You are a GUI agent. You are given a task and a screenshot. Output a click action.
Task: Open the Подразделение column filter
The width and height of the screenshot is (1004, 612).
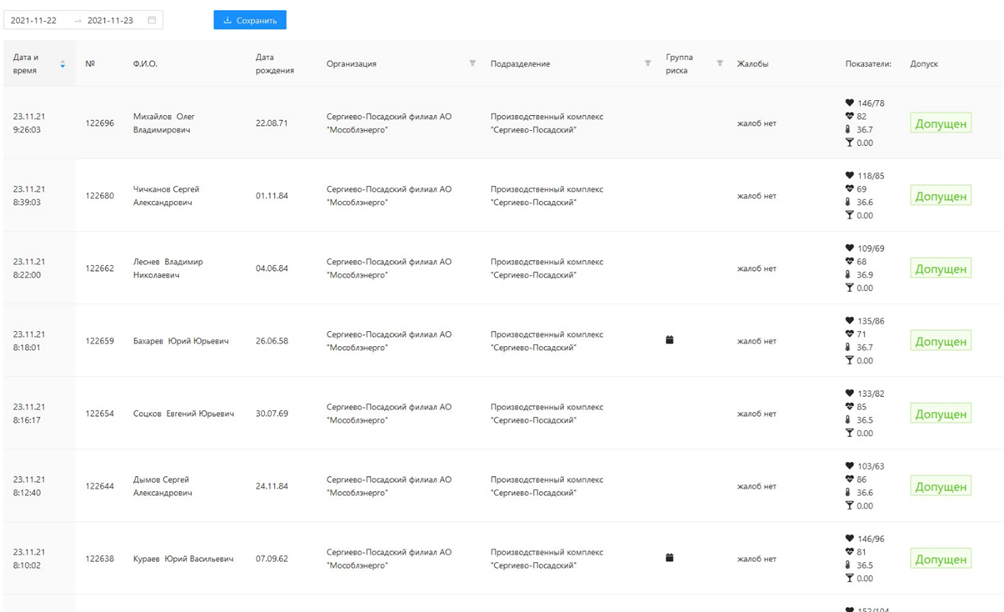pyautogui.click(x=648, y=64)
